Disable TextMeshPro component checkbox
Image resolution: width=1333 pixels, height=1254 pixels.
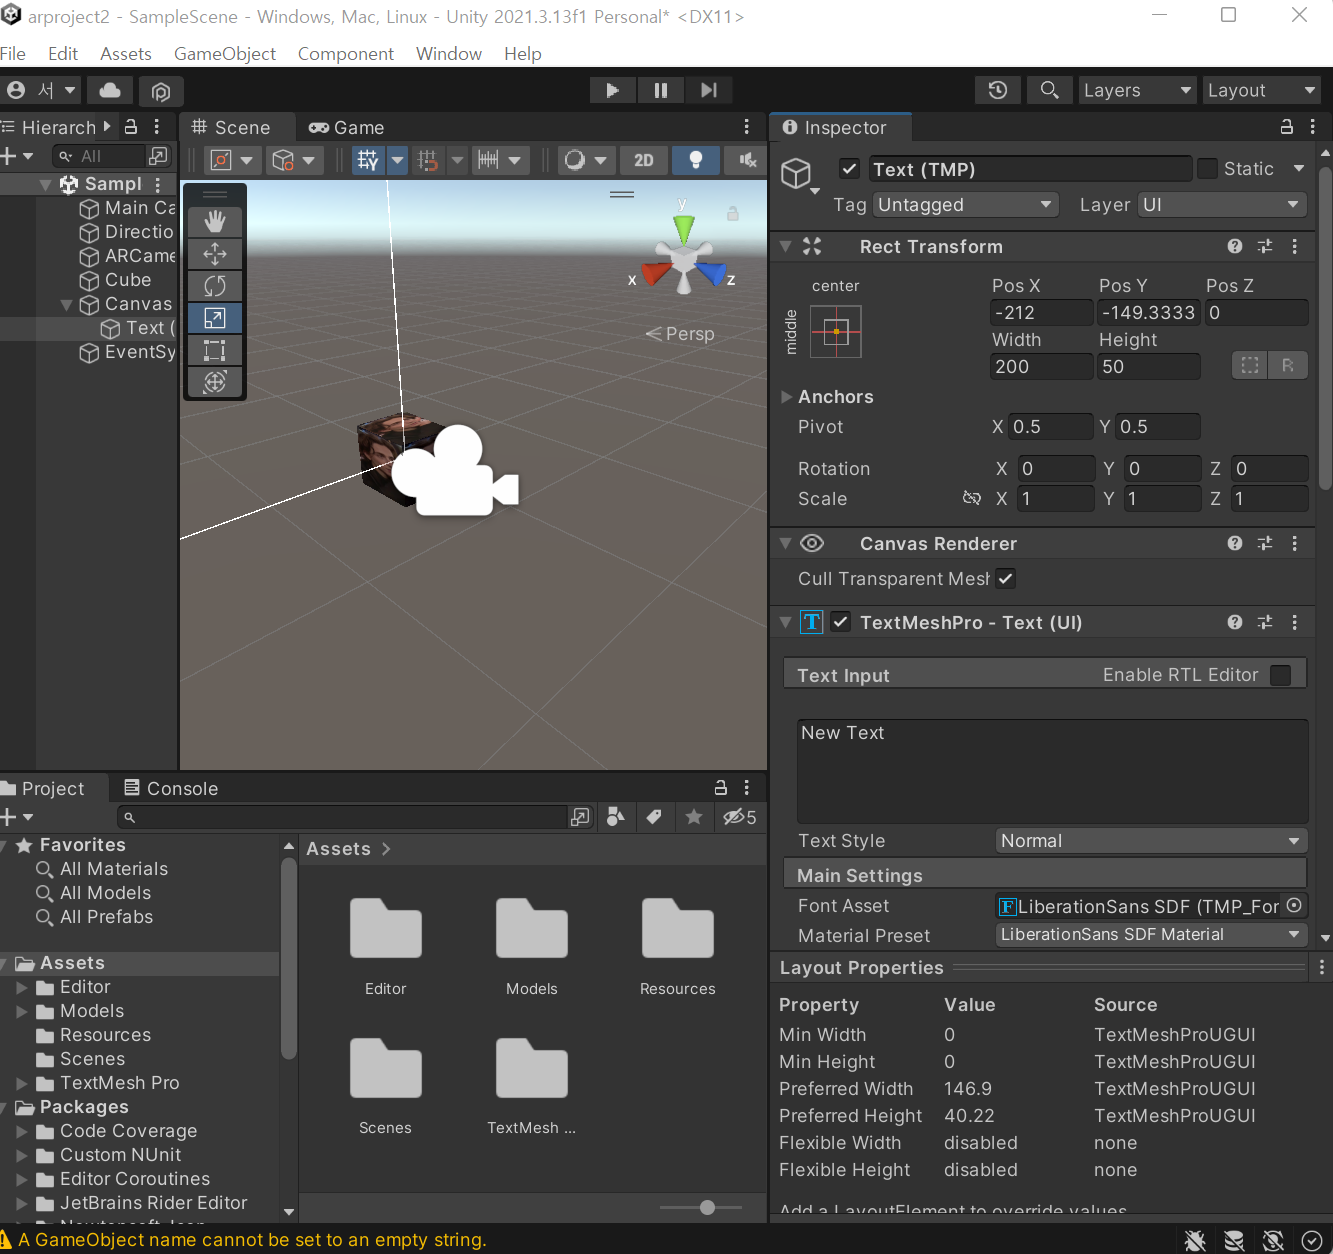tap(841, 622)
